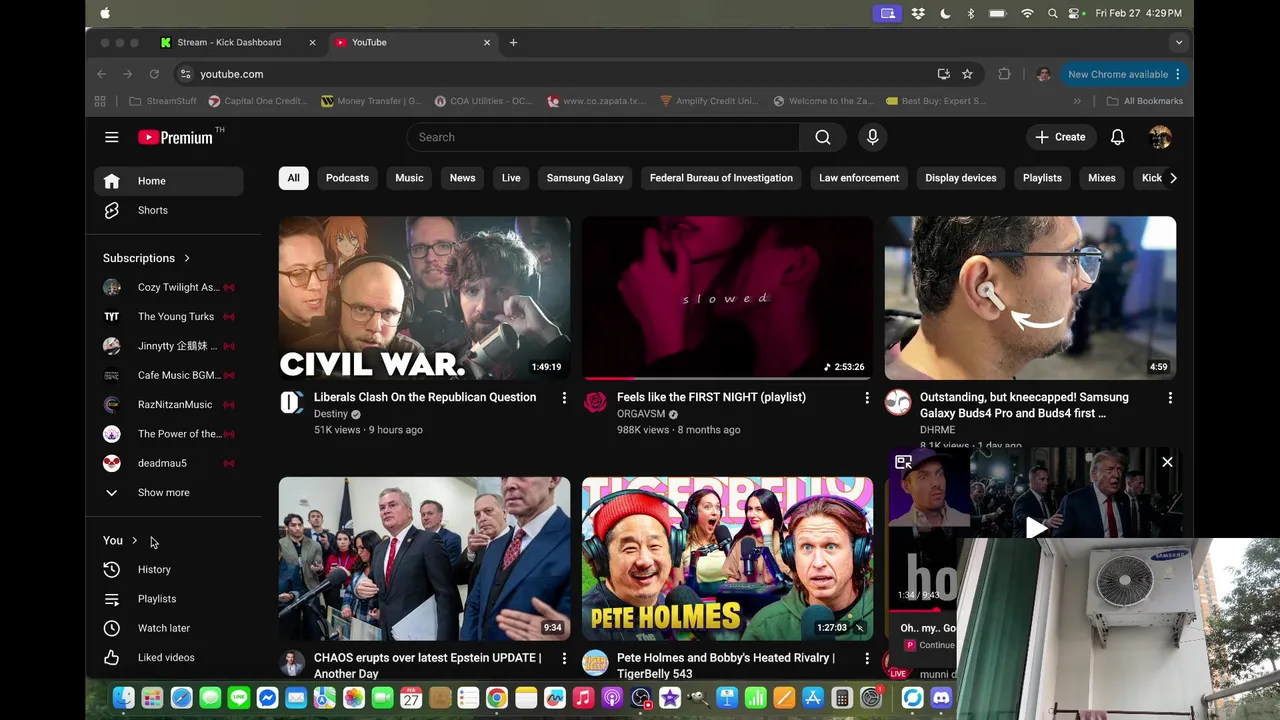The image size is (1280, 720).
Task: Click the Create button
Action: 1060,137
